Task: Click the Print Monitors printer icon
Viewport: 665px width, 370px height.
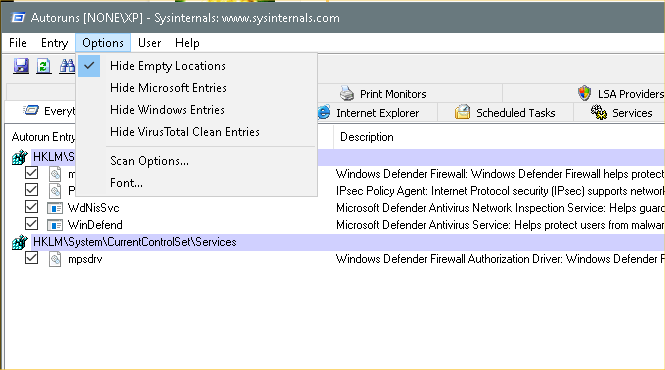Action: tap(347, 93)
